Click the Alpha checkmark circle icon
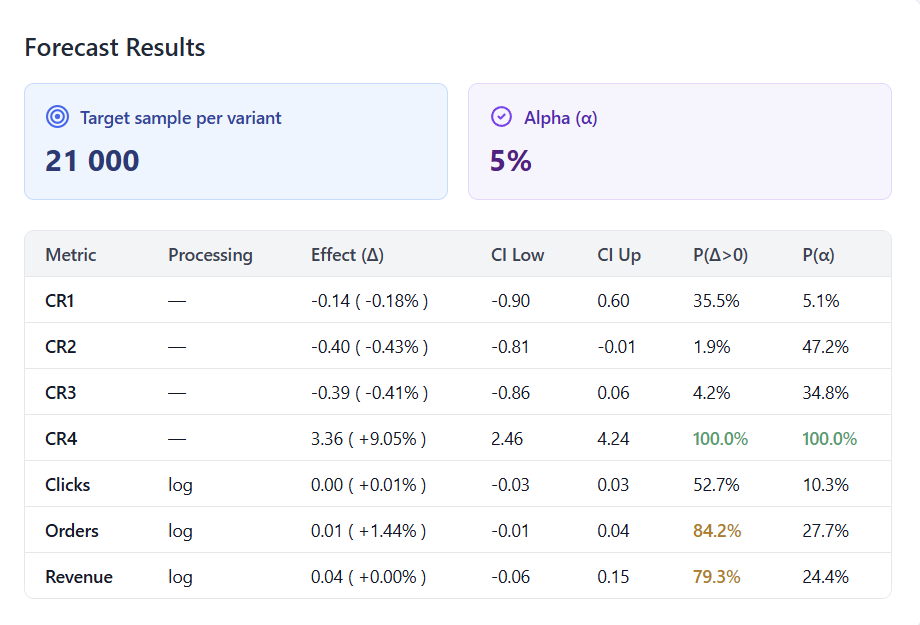This screenshot has height=625, width=920. click(x=500, y=116)
